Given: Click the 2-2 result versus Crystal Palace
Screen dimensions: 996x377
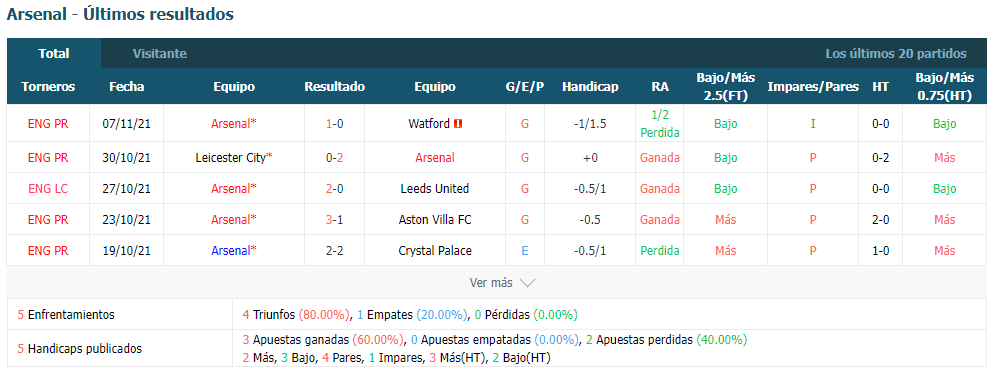Looking at the screenshot, I should [x=335, y=251].
